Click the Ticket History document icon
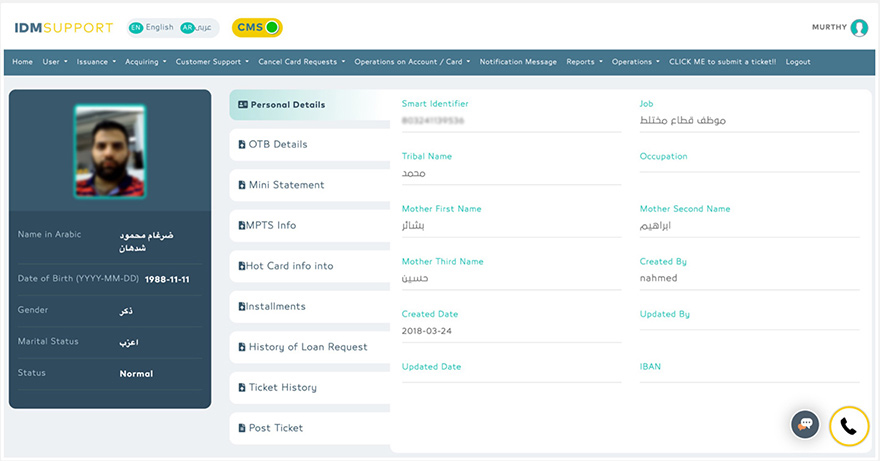Viewport: 880px width, 461px height. point(242,387)
